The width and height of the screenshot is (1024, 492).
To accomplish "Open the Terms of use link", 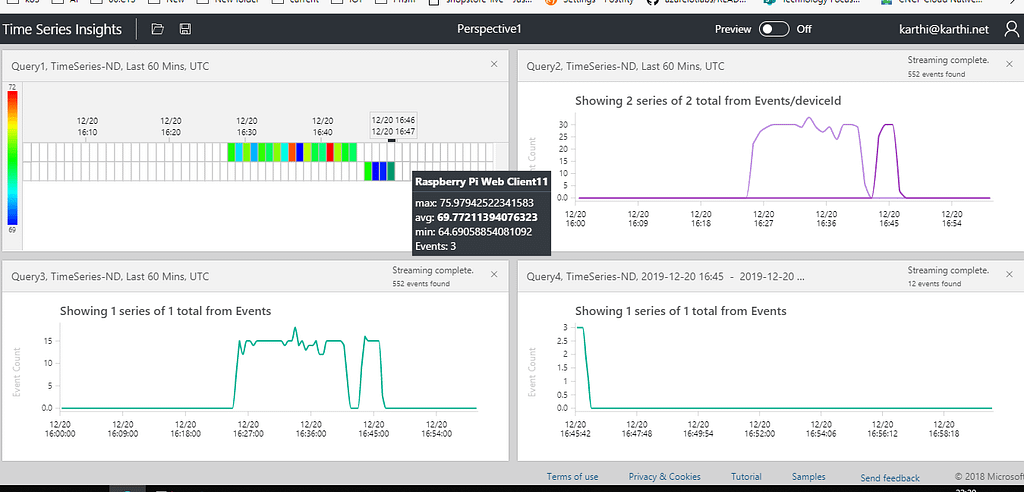I will [572, 477].
